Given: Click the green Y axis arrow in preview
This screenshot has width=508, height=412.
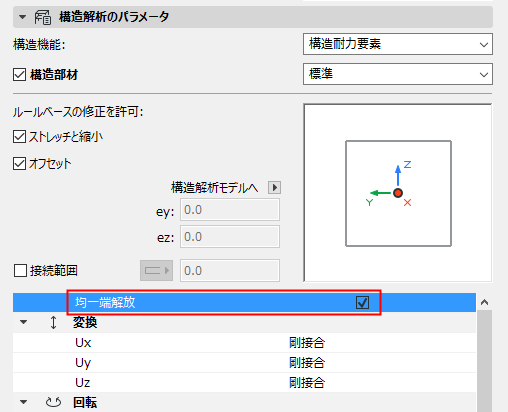Looking at the screenshot, I should pos(381,193).
